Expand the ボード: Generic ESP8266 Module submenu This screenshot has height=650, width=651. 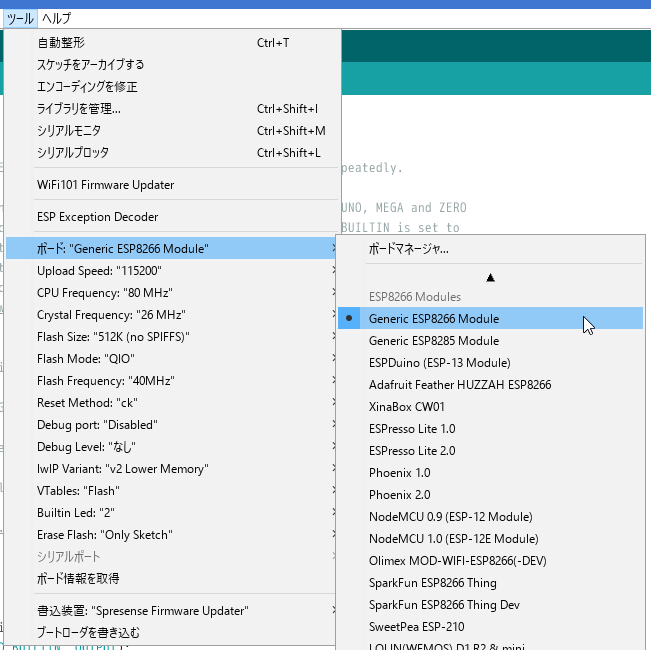[x=171, y=248]
